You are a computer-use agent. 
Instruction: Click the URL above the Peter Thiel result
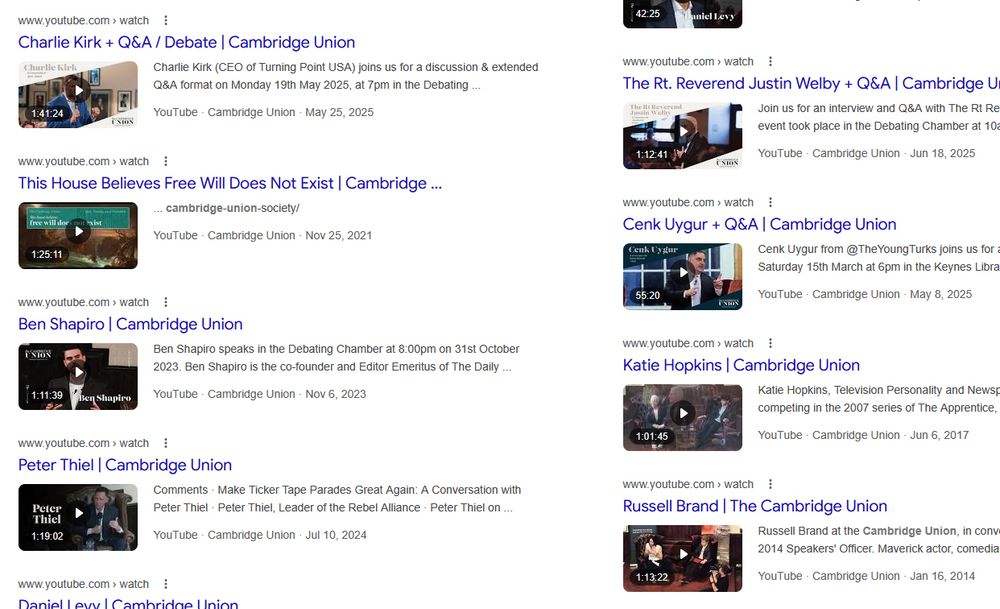[84, 443]
